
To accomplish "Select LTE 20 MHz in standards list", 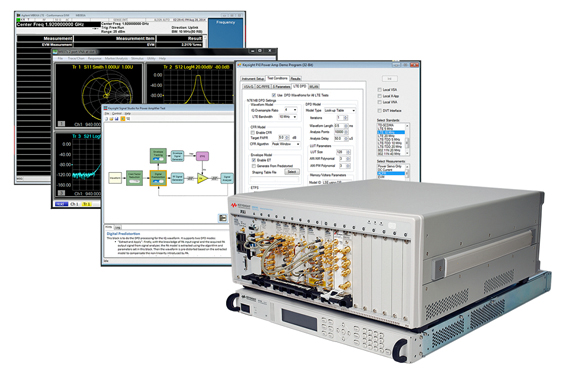I will tap(391, 136).
